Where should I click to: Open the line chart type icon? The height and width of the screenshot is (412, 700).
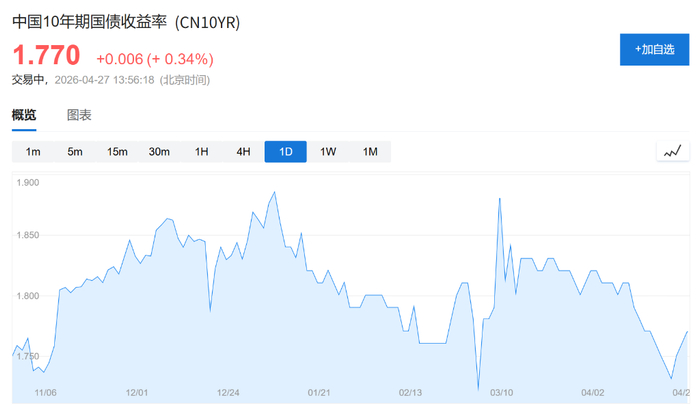pos(673,151)
